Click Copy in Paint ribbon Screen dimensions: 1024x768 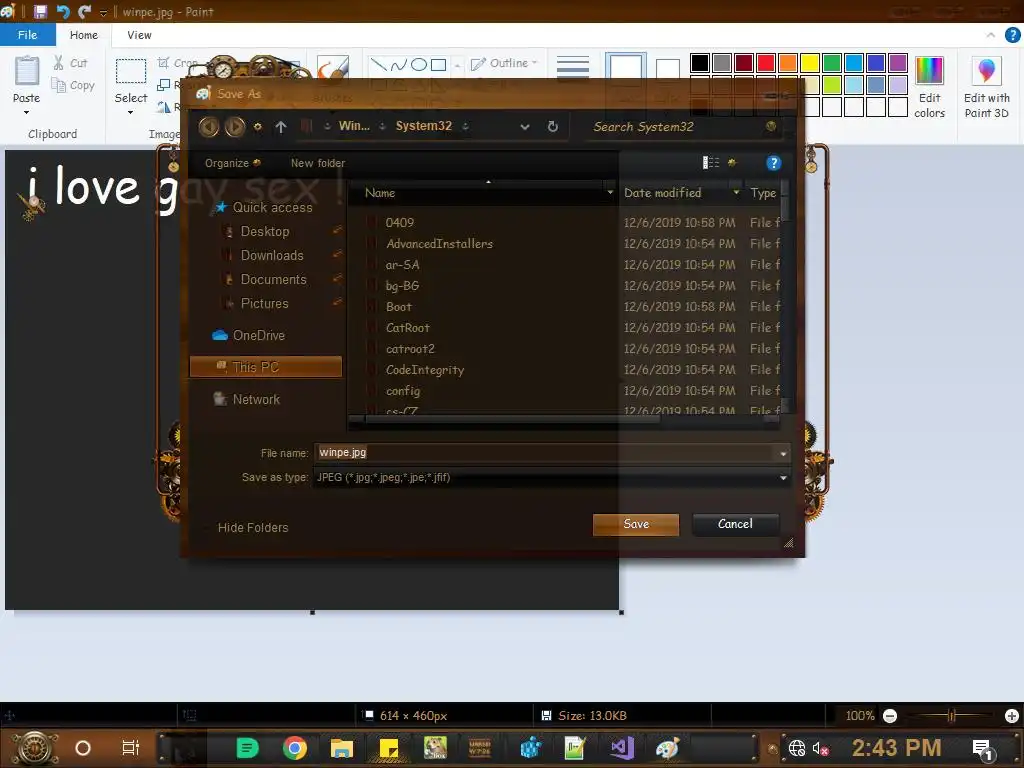[x=74, y=85]
